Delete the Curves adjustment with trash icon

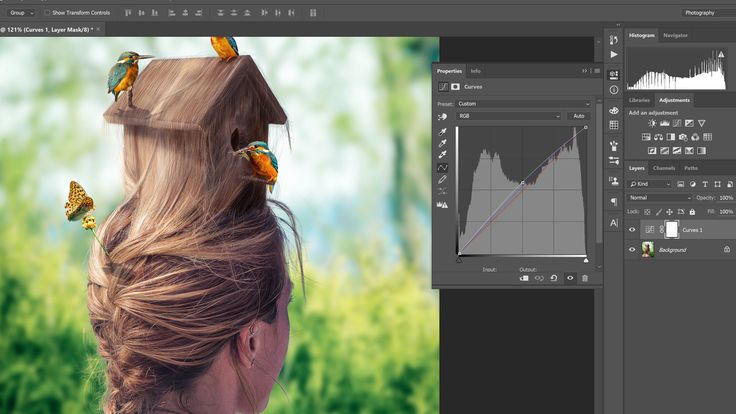(x=585, y=278)
